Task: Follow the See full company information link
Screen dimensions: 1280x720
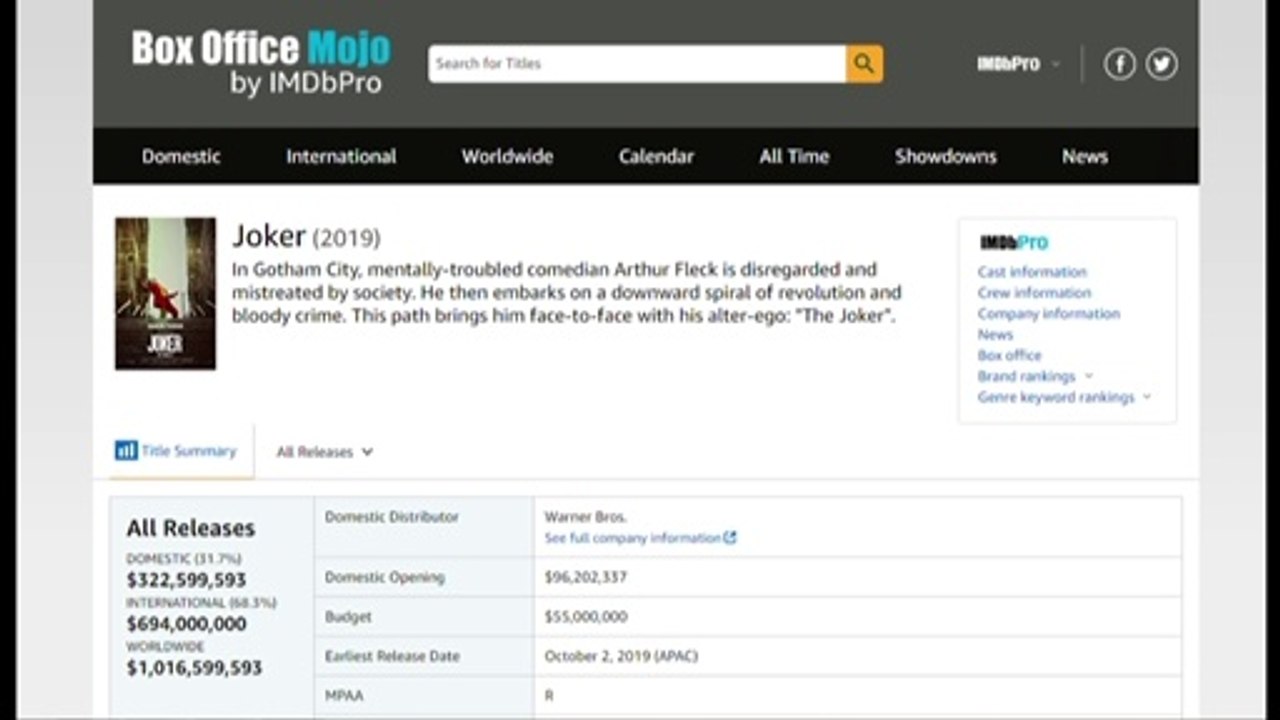Action: 632,538
